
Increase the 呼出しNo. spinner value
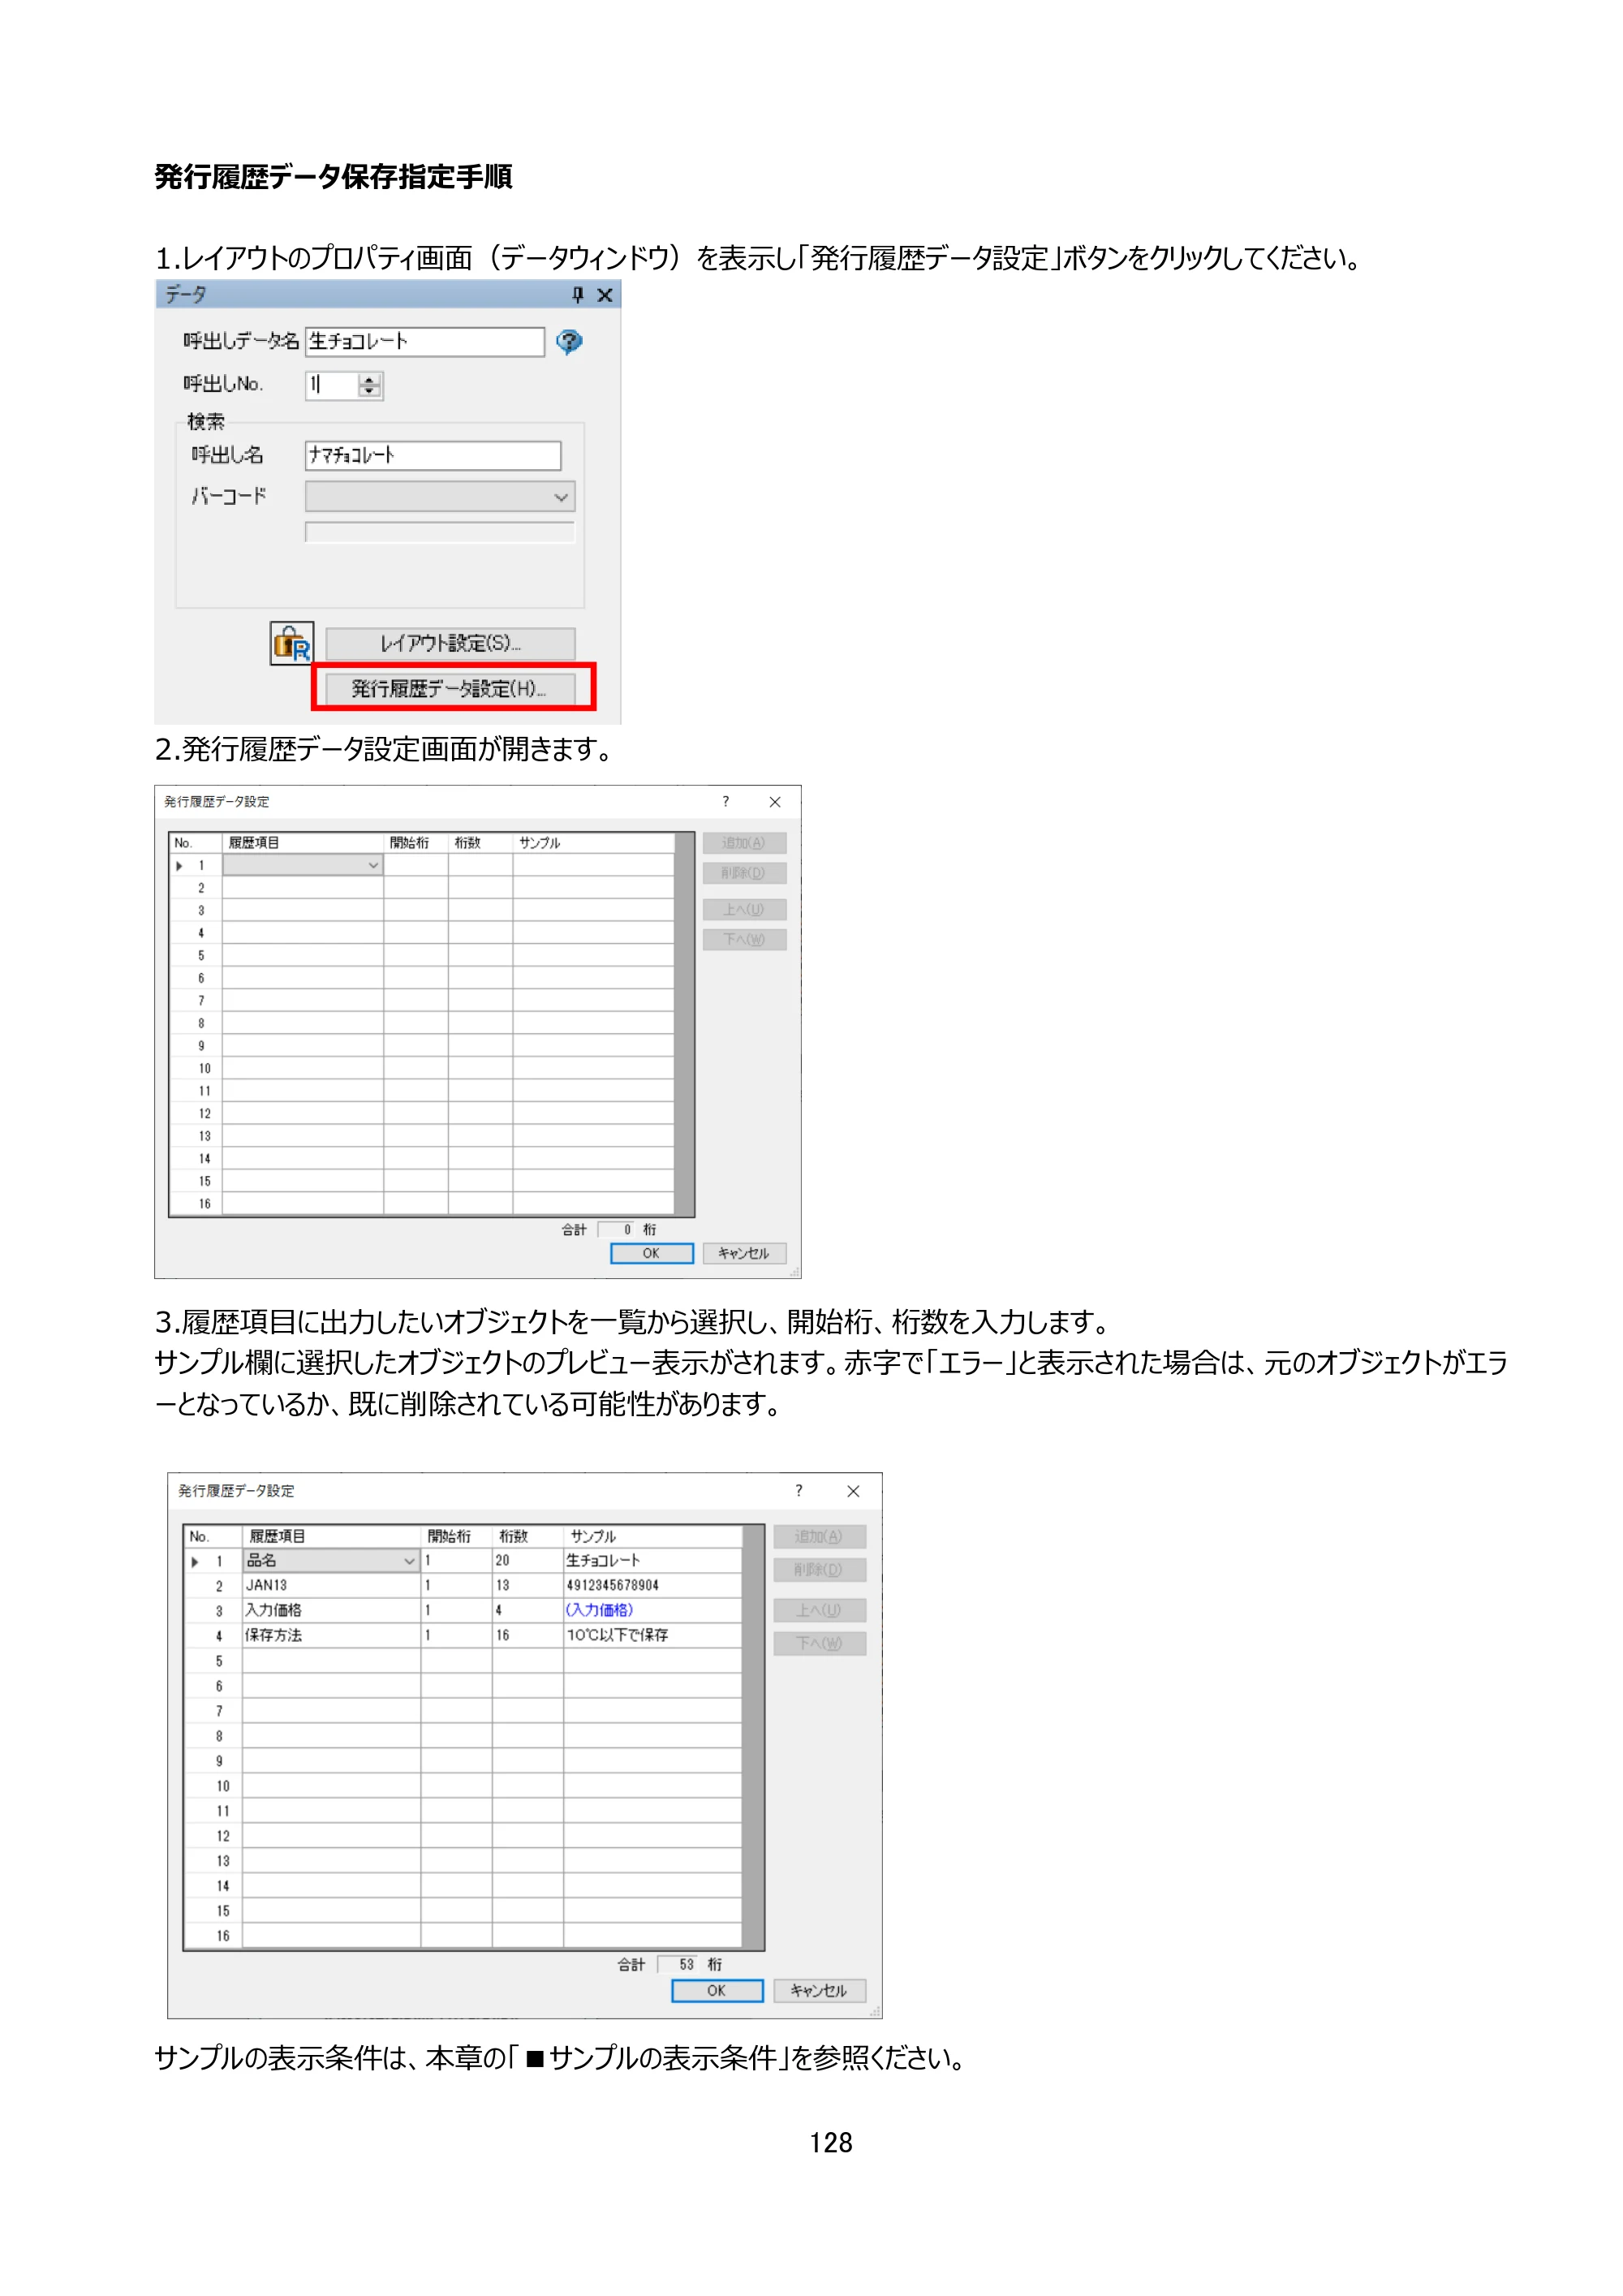[370, 379]
